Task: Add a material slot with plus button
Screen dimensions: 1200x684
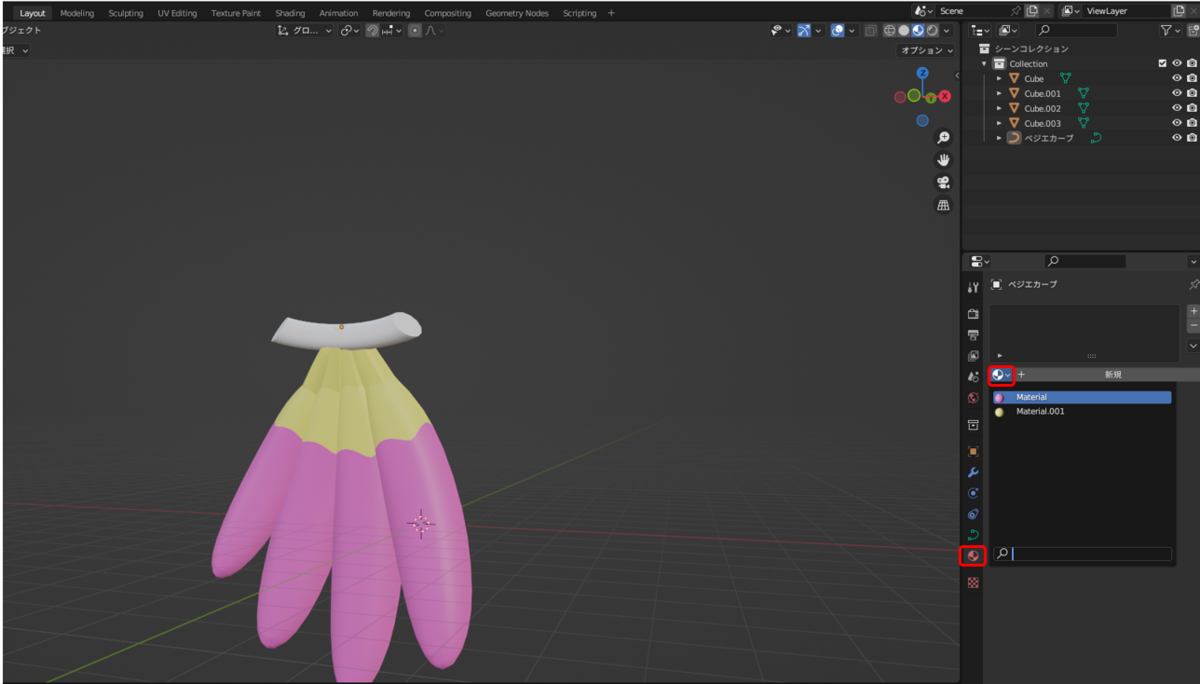Action: [1193, 312]
